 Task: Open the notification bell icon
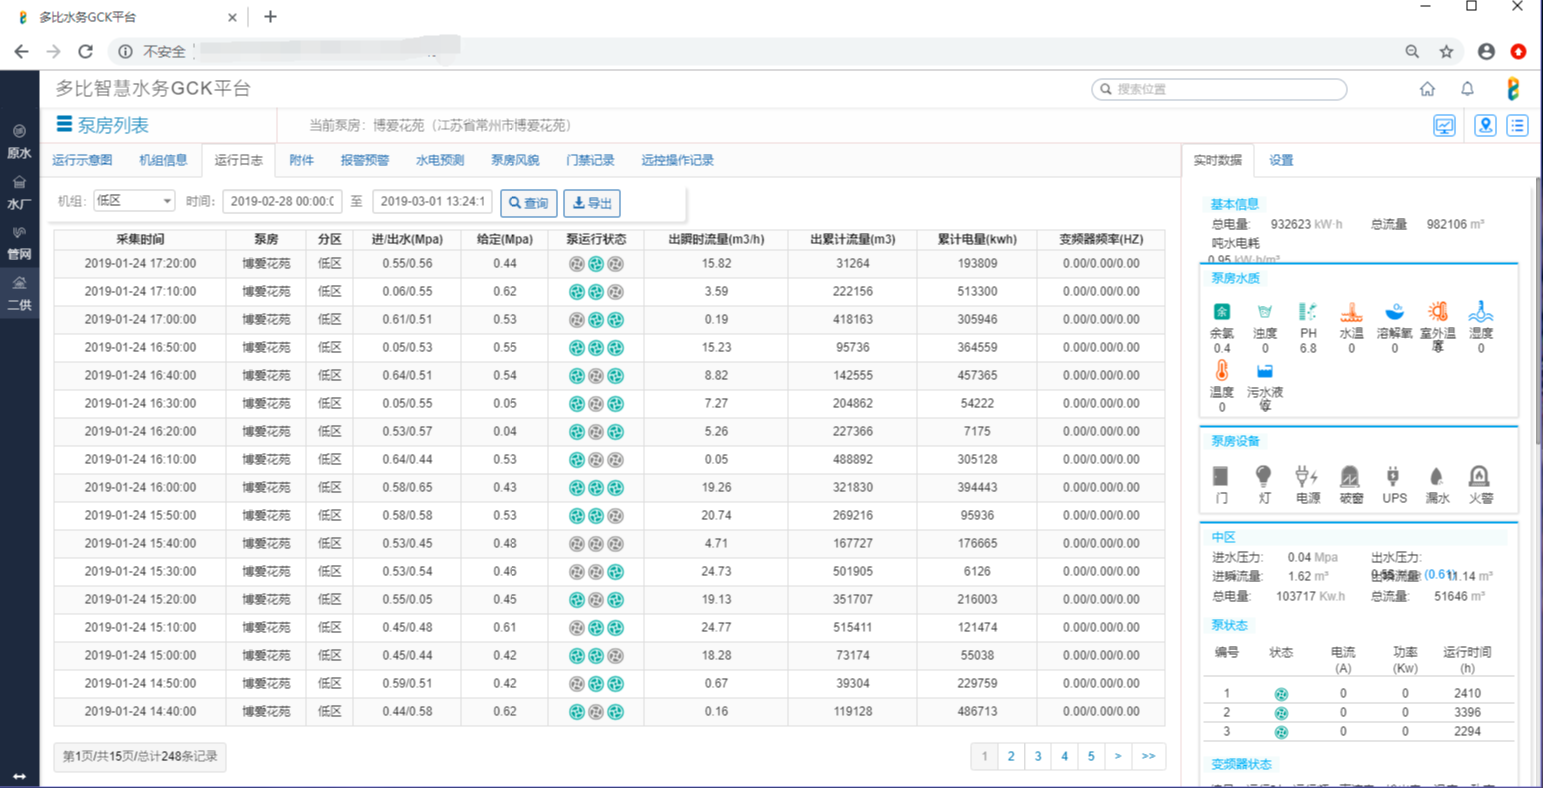pos(1467,89)
